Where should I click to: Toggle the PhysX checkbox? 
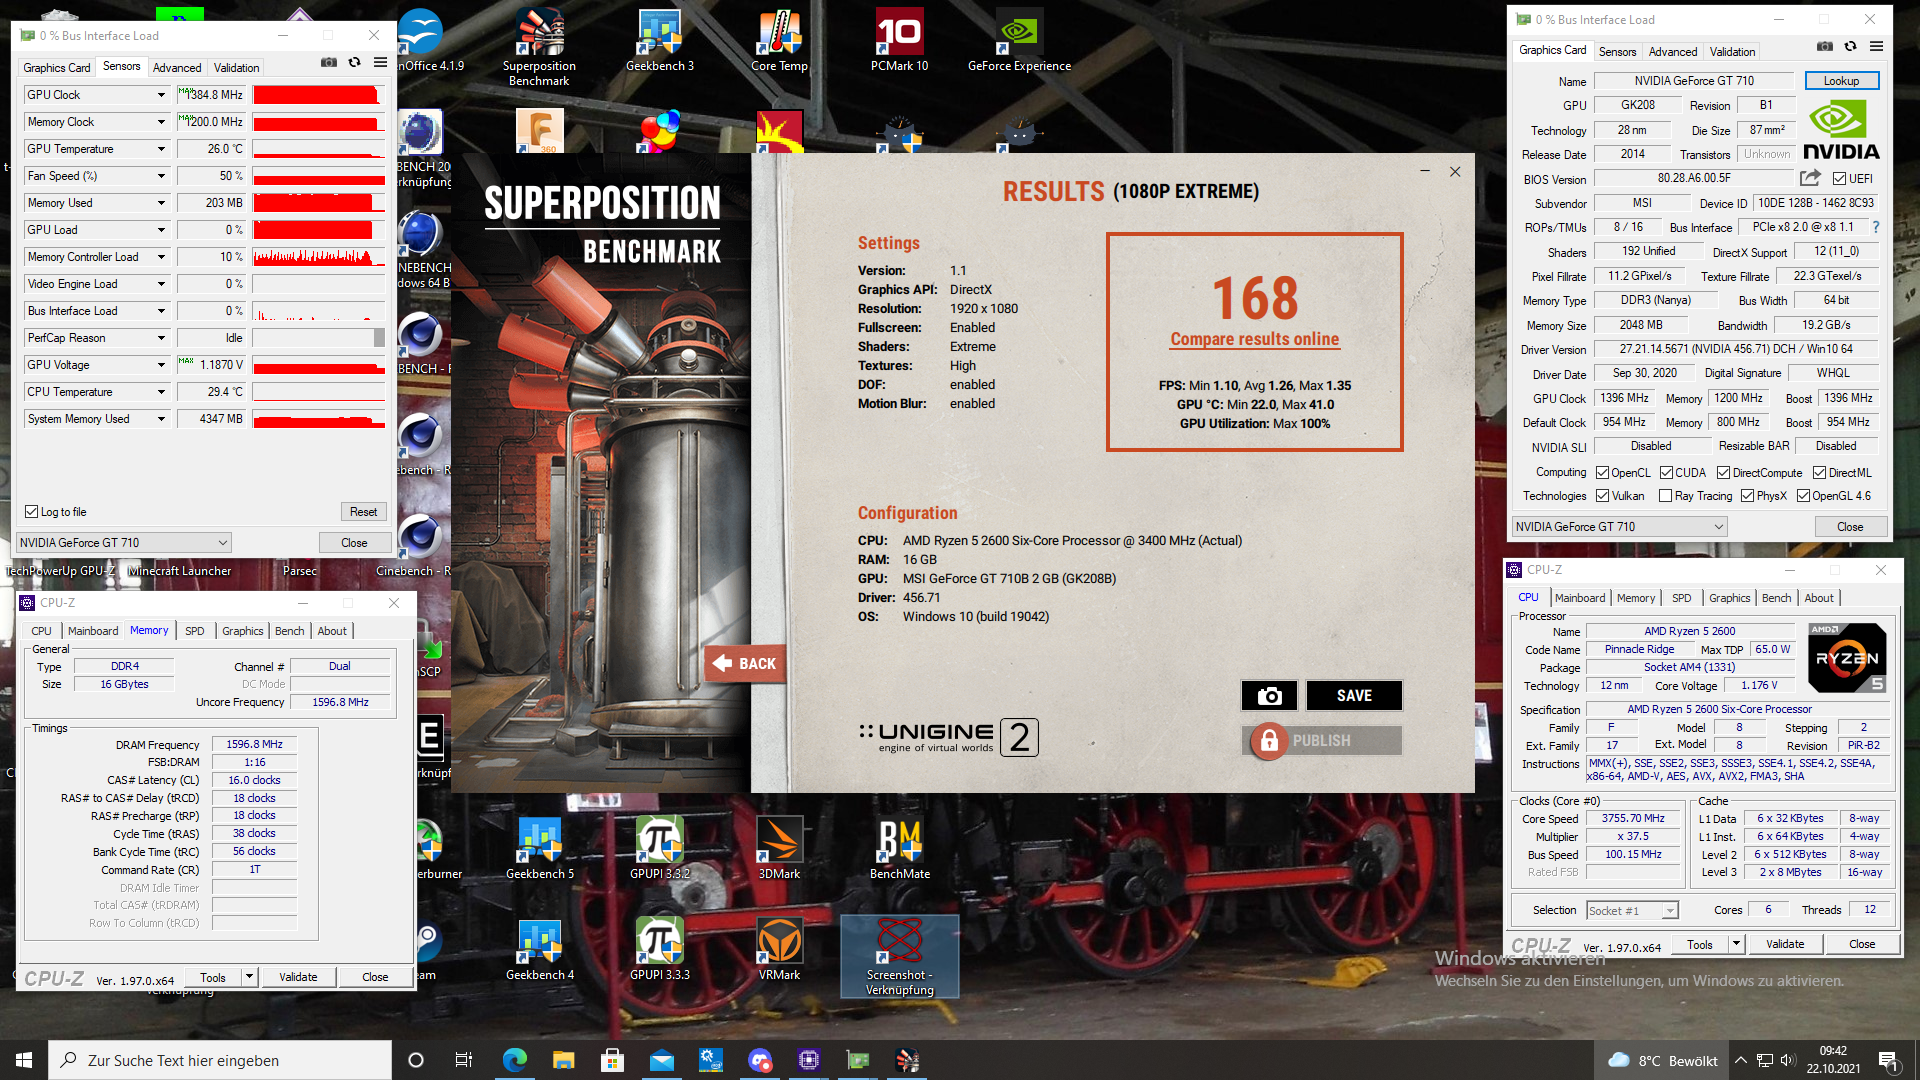1747,496
